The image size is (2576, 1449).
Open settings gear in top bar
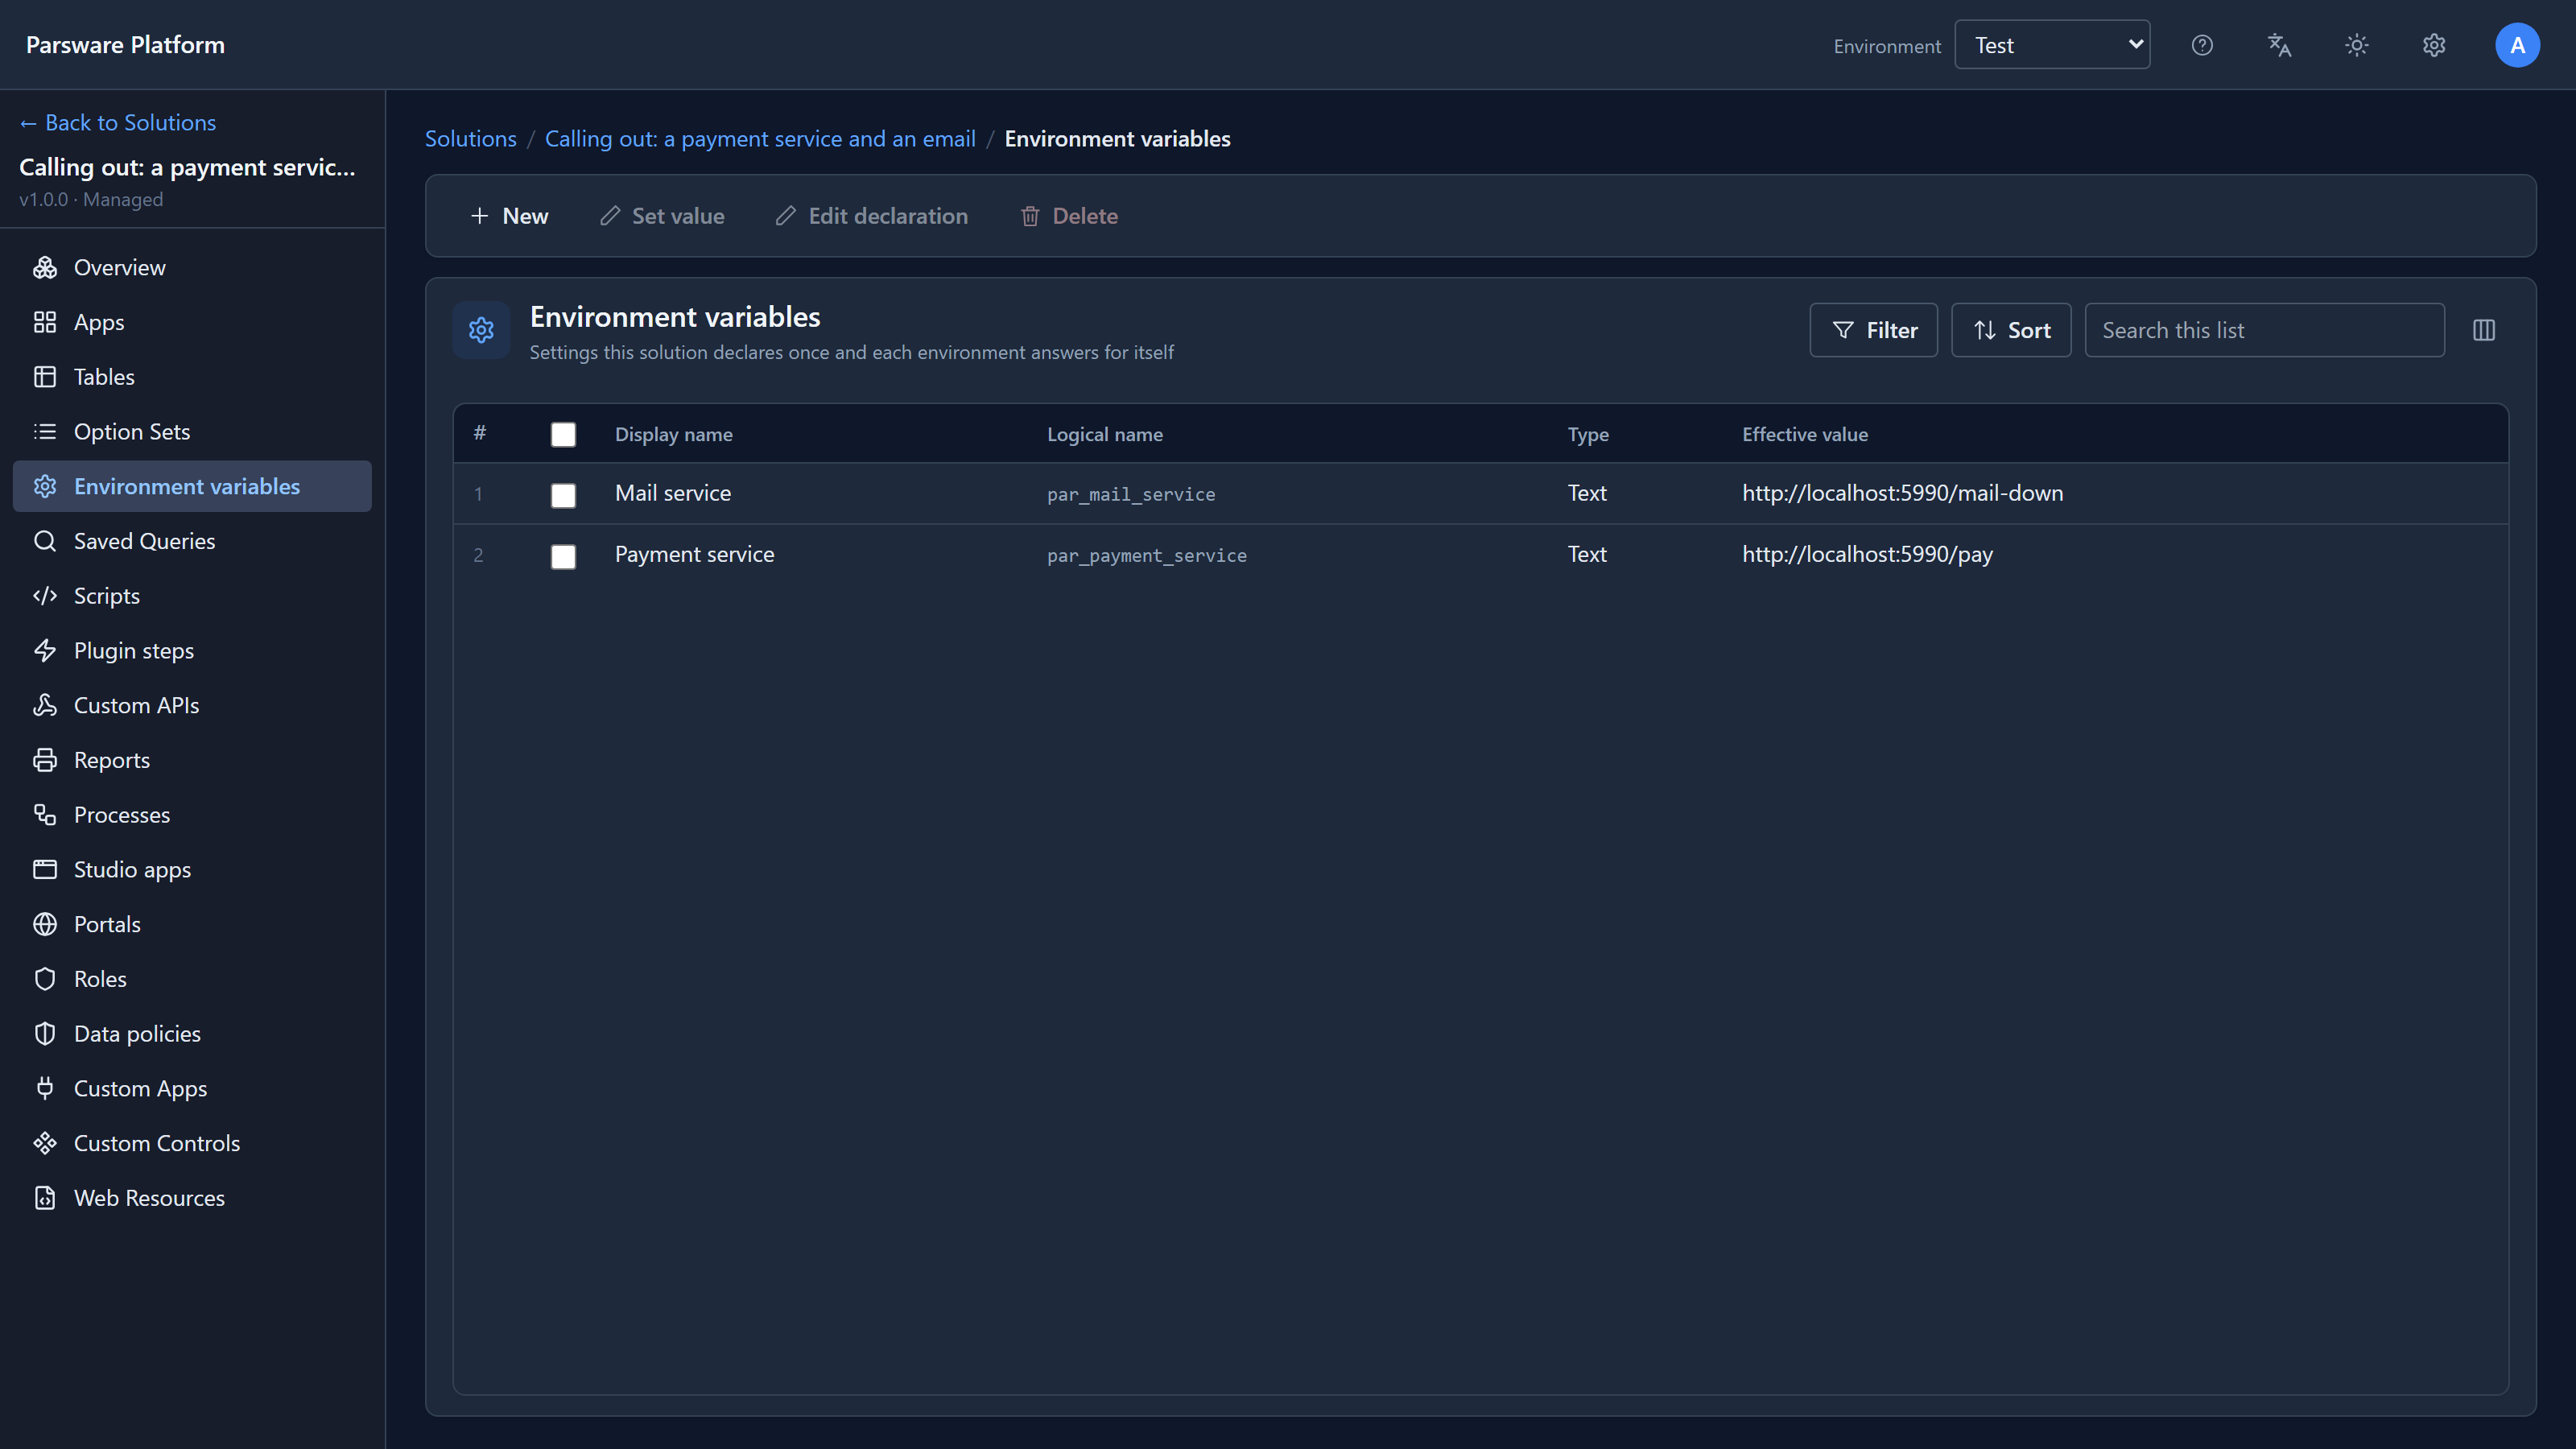pyautogui.click(x=2434, y=45)
